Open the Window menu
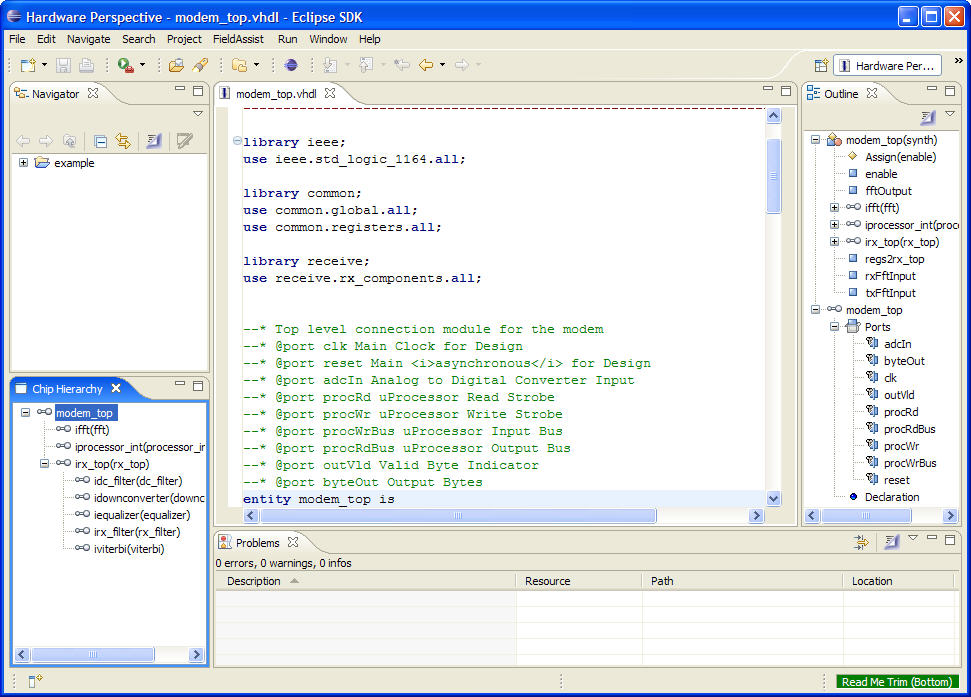This screenshot has width=971, height=697. pyautogui.click(x=328, y=39)
